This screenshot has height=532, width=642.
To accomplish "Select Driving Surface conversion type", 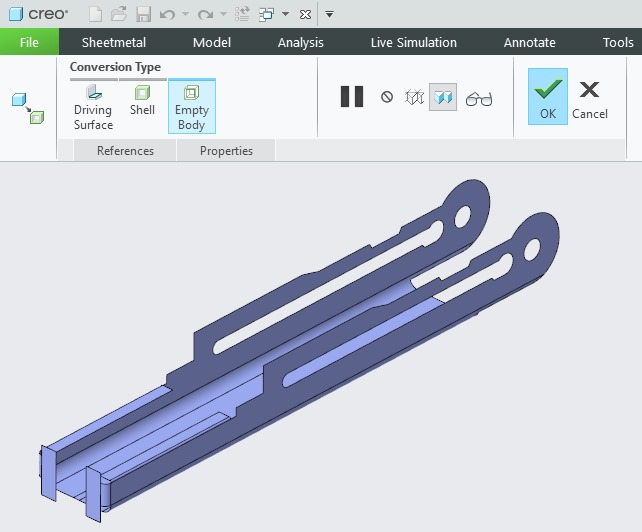I will pos(93,107).
